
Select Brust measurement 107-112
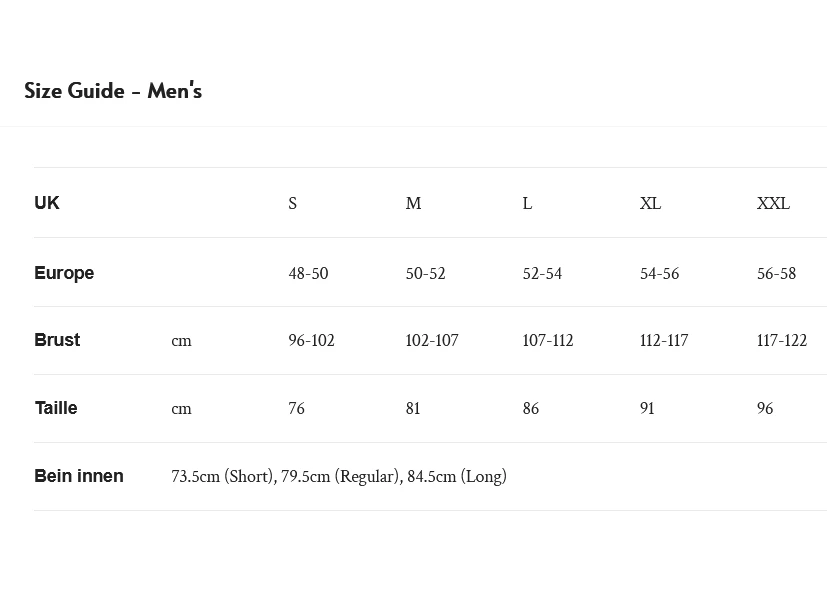pos(548,340)
